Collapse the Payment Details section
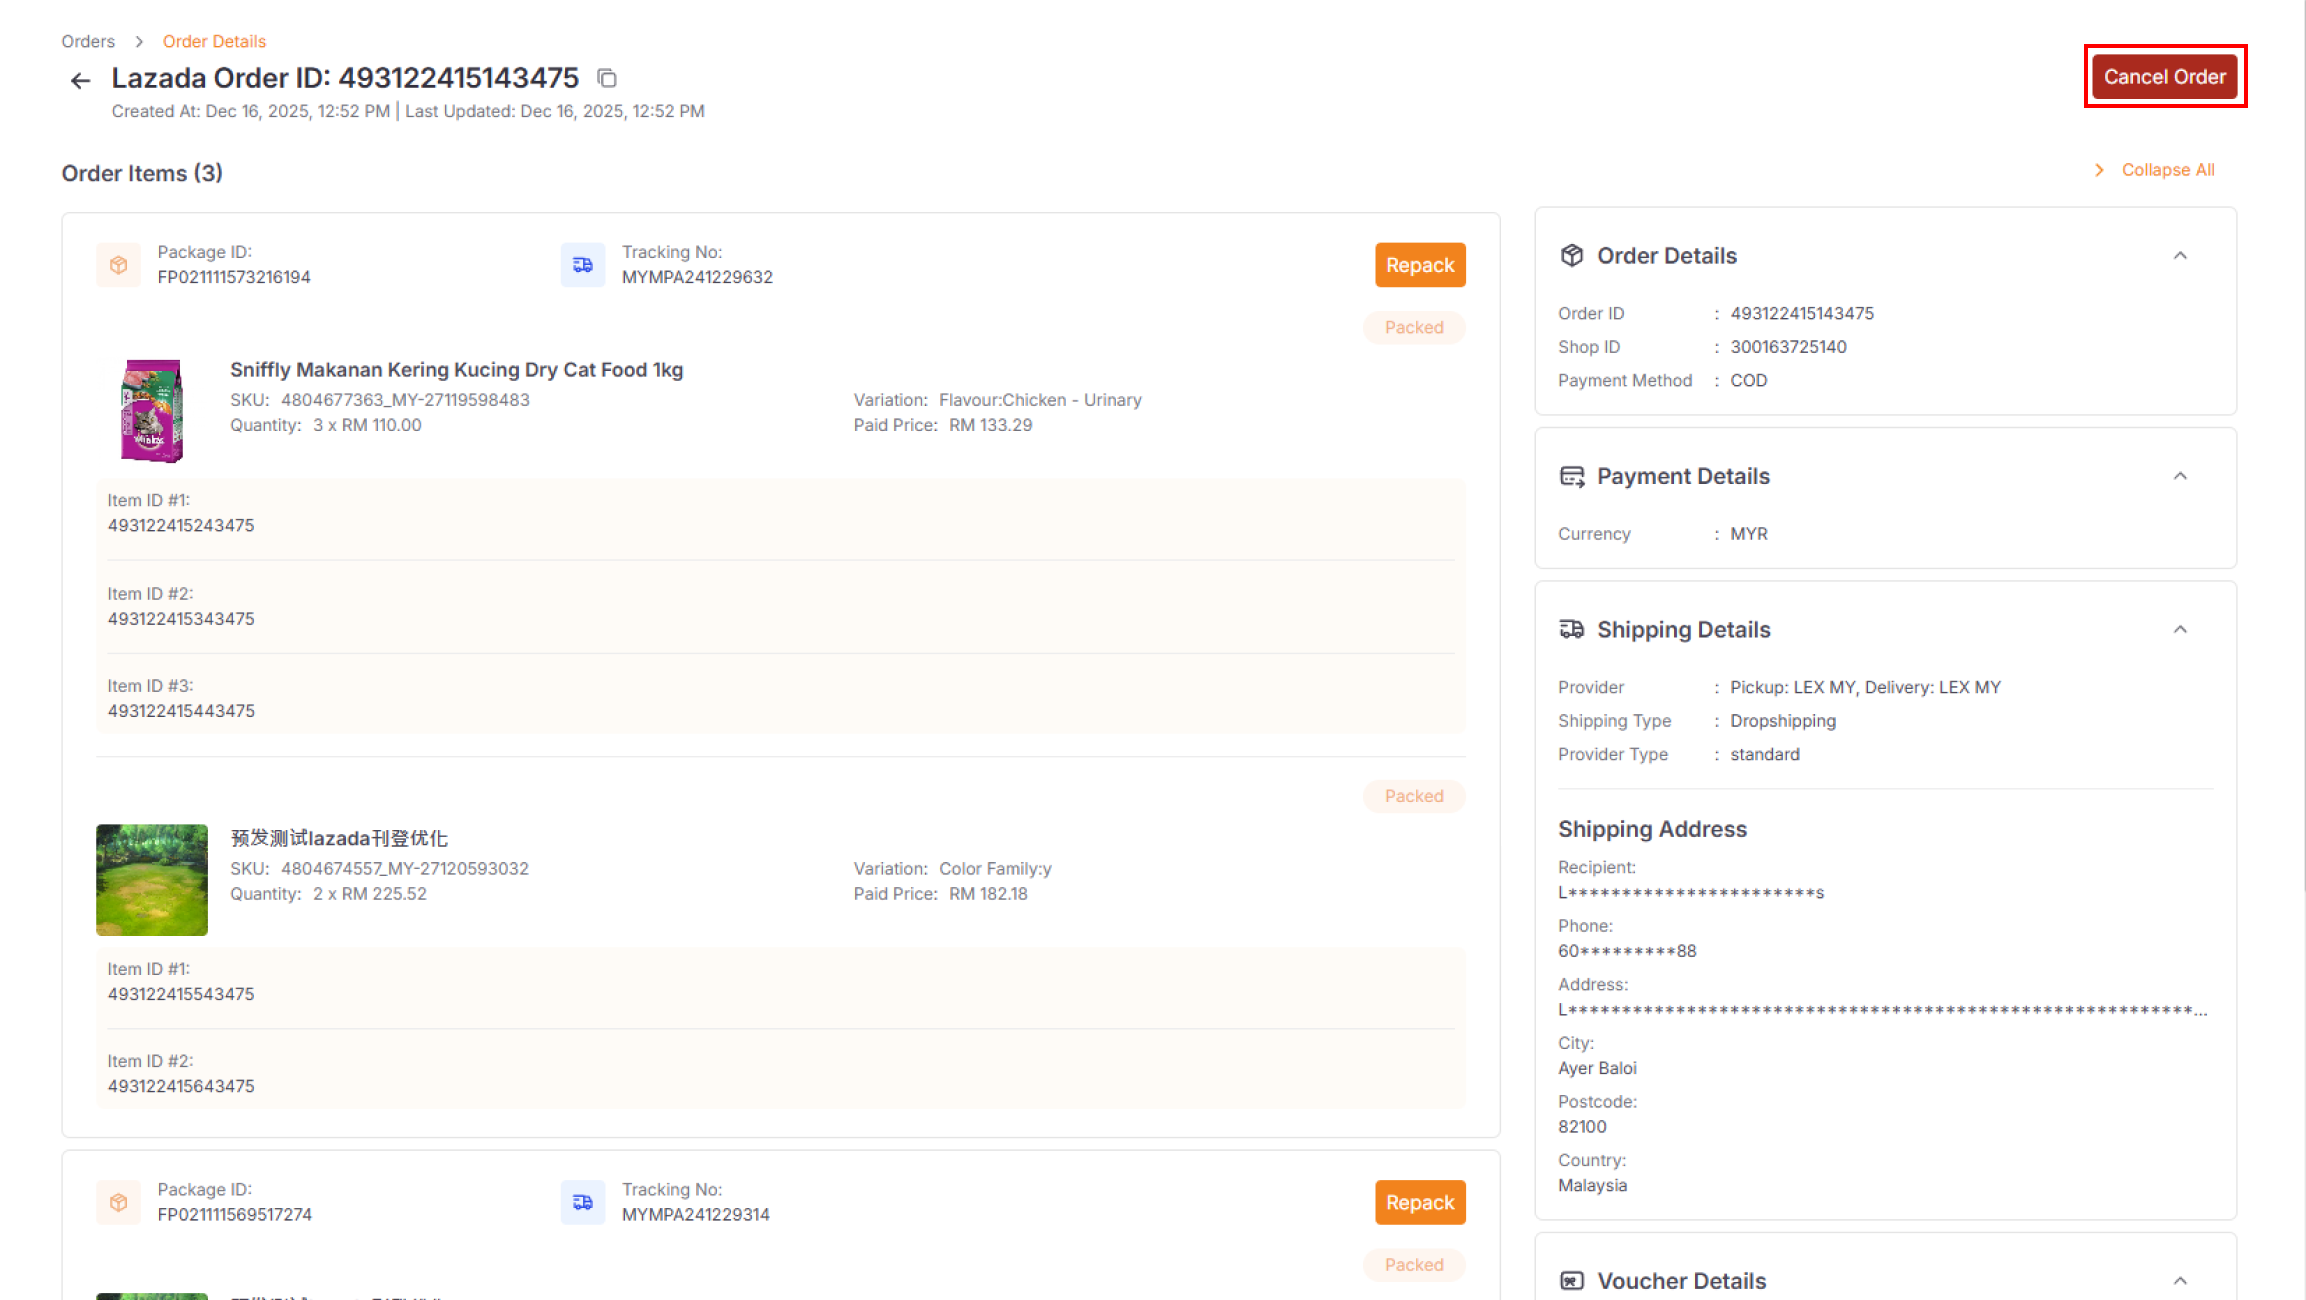 click(2181, 476)
